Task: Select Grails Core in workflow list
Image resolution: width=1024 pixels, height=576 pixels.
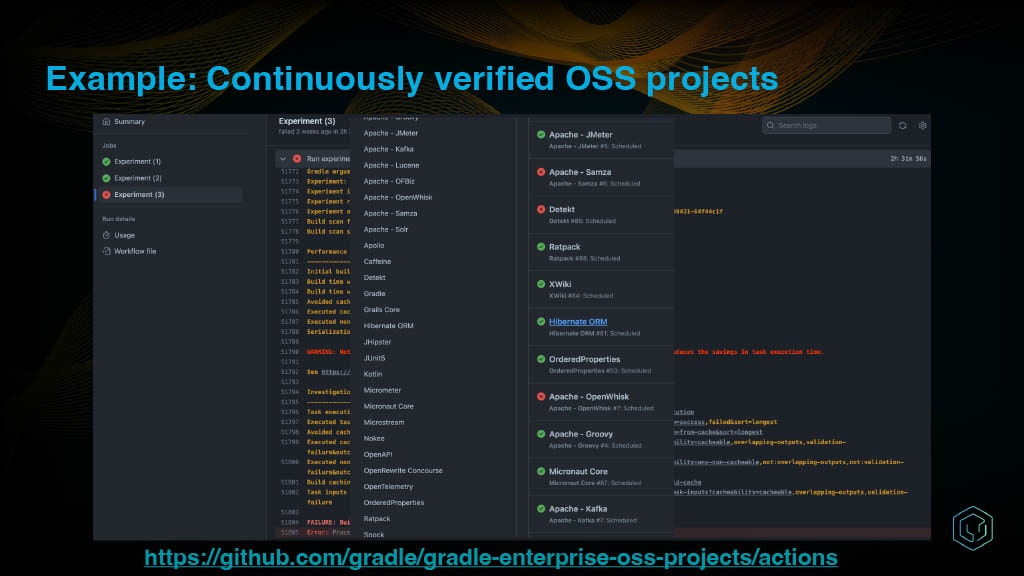Action: click(x=381, y=310)
